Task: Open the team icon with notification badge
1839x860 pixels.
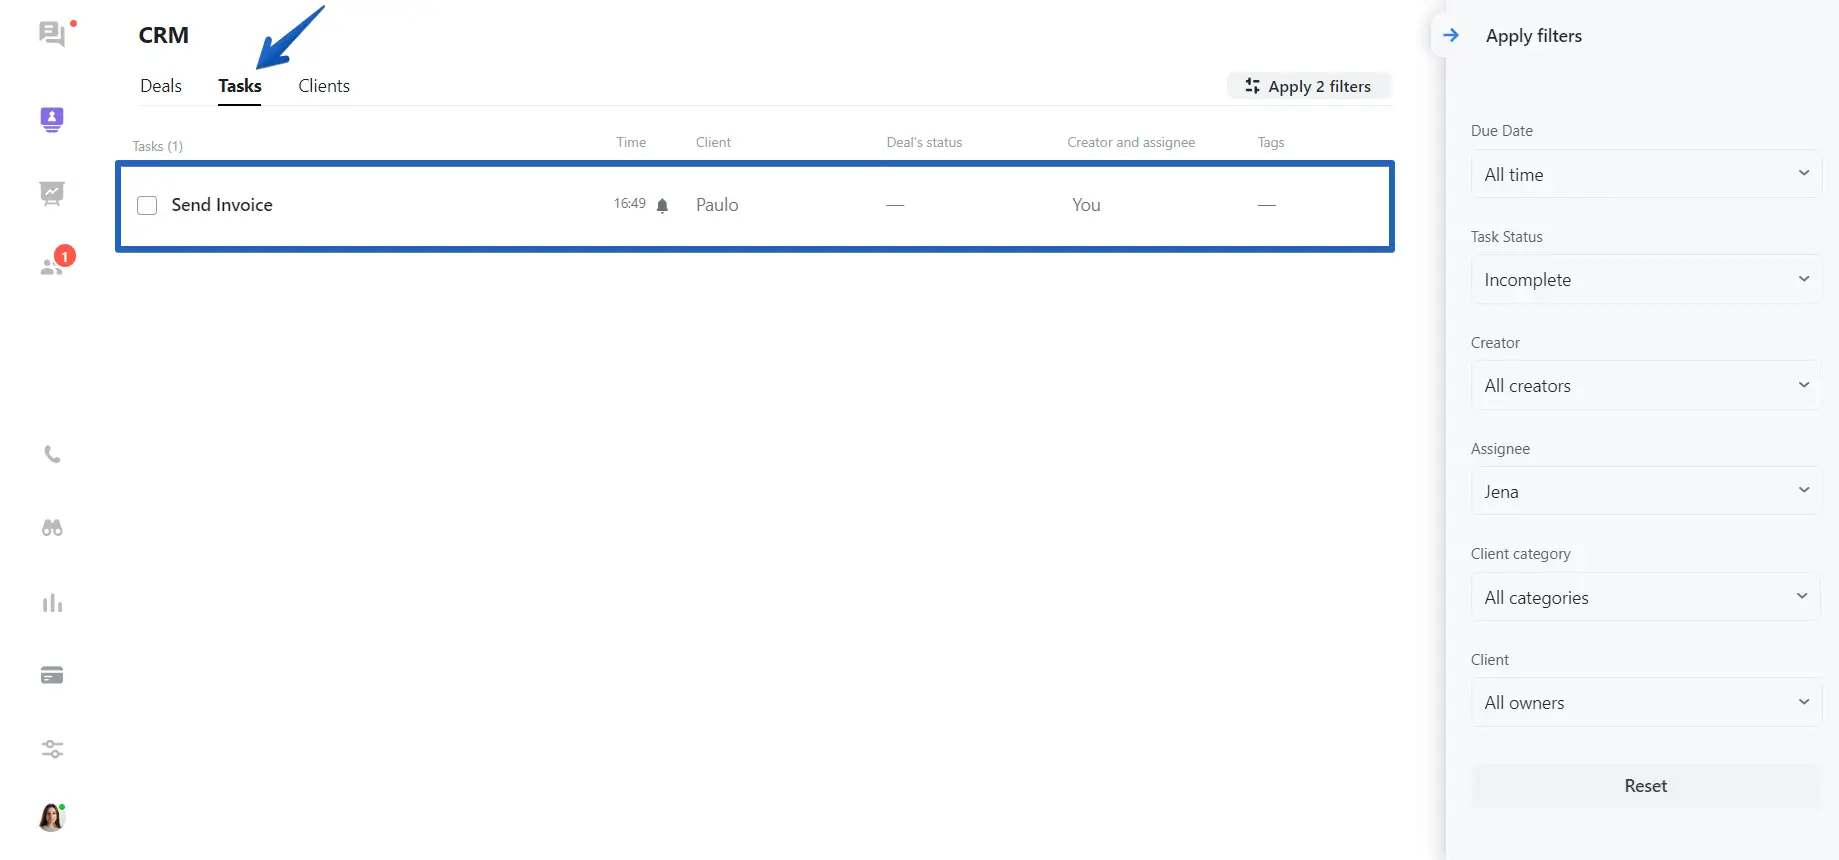Action: coord(52,266)
